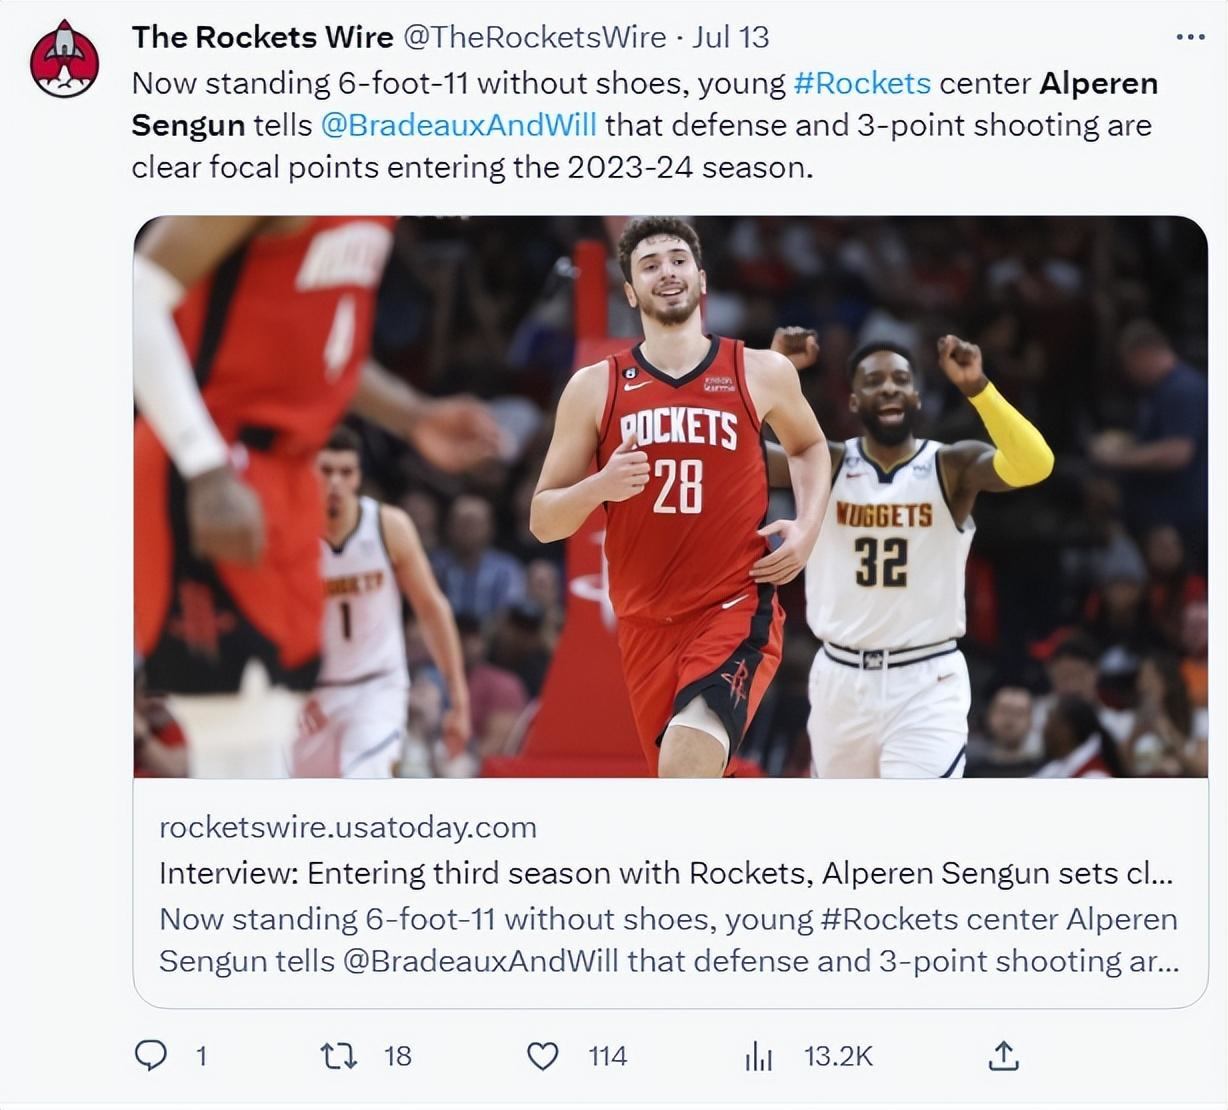The width and height of the screenshot is (1228, 1110).
Task: Visit the @BradeauxAndWill mention link
Action: tap(459, 125)
